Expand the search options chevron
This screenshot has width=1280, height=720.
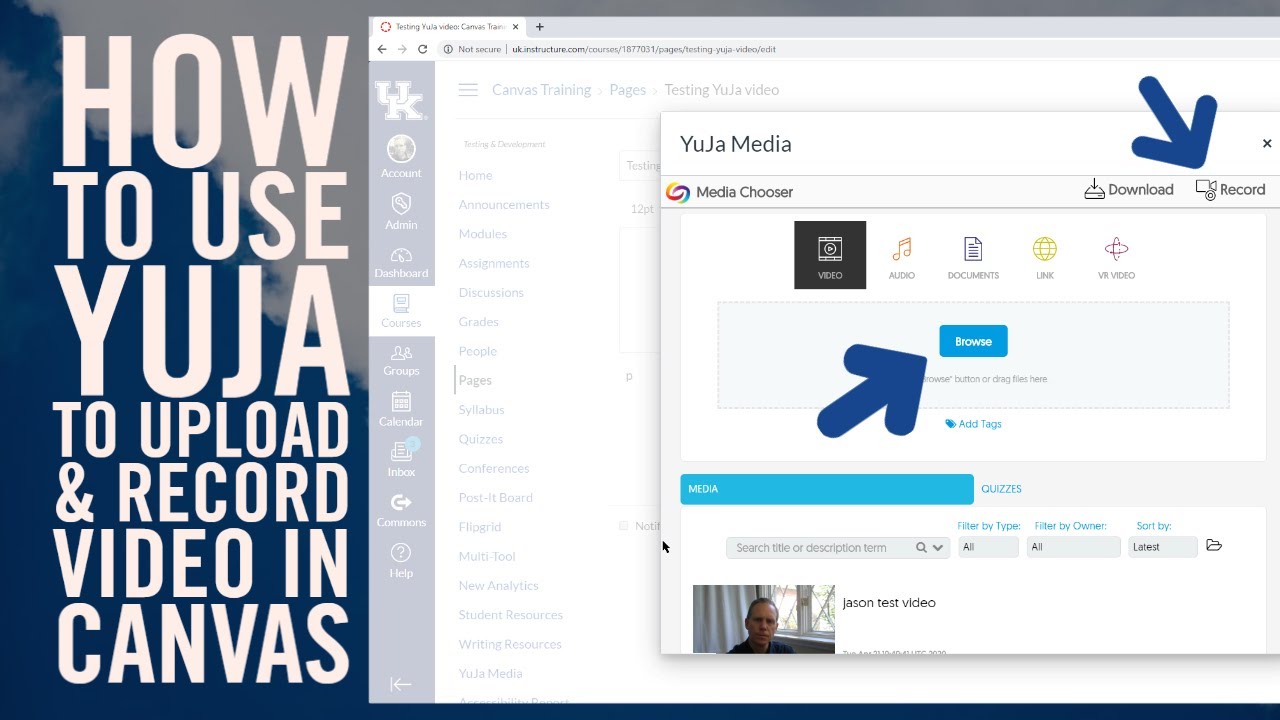[938, 548]
